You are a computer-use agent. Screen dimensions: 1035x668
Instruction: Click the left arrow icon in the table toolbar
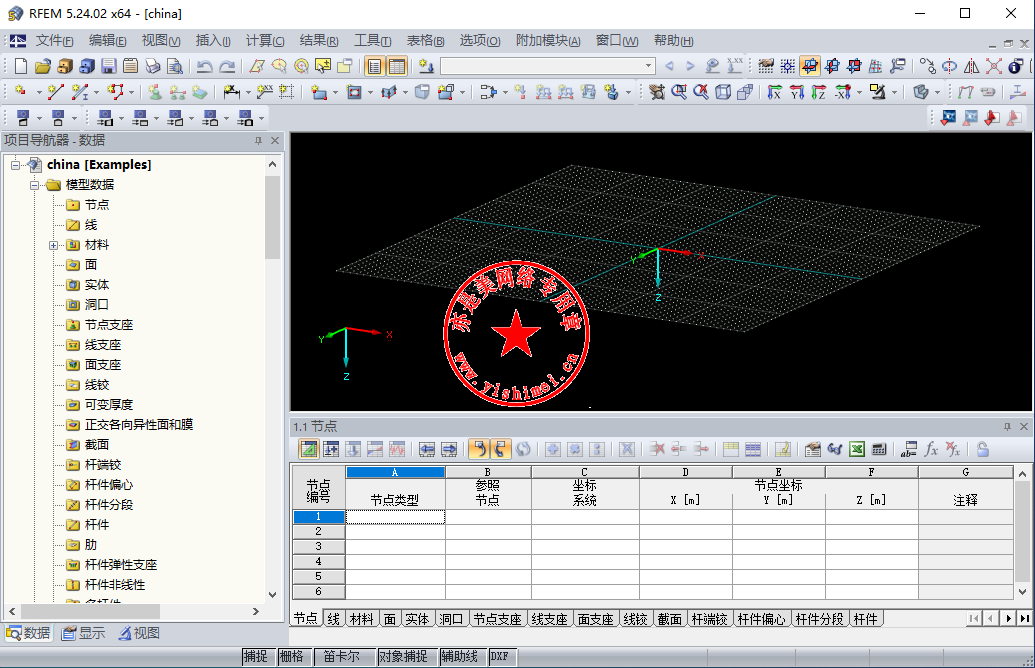[x=427, y=450]
